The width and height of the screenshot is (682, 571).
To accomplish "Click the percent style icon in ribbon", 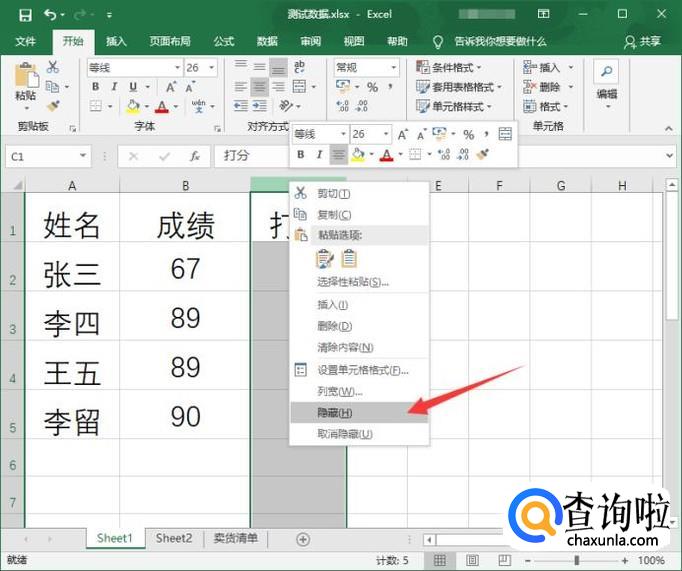I will click(372, 87).
